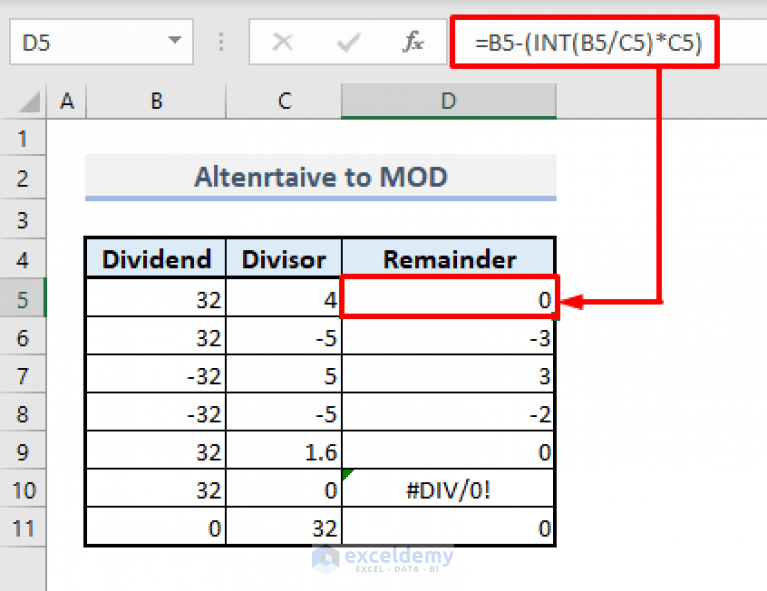The image size is (767, 591).
Task: Select cell B5 with dividend 32
Action: click(x=156, y=298)
